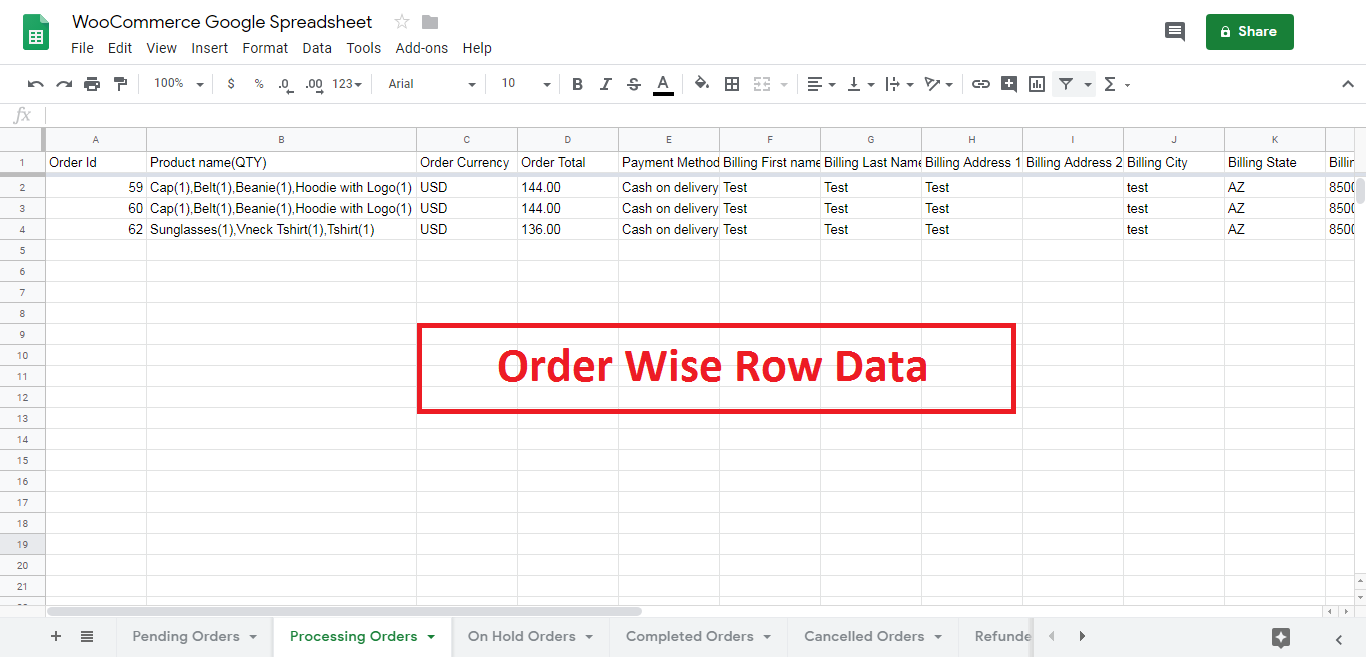Open the Tools menu
1366x657 pixels.
[x=364, y=48]
